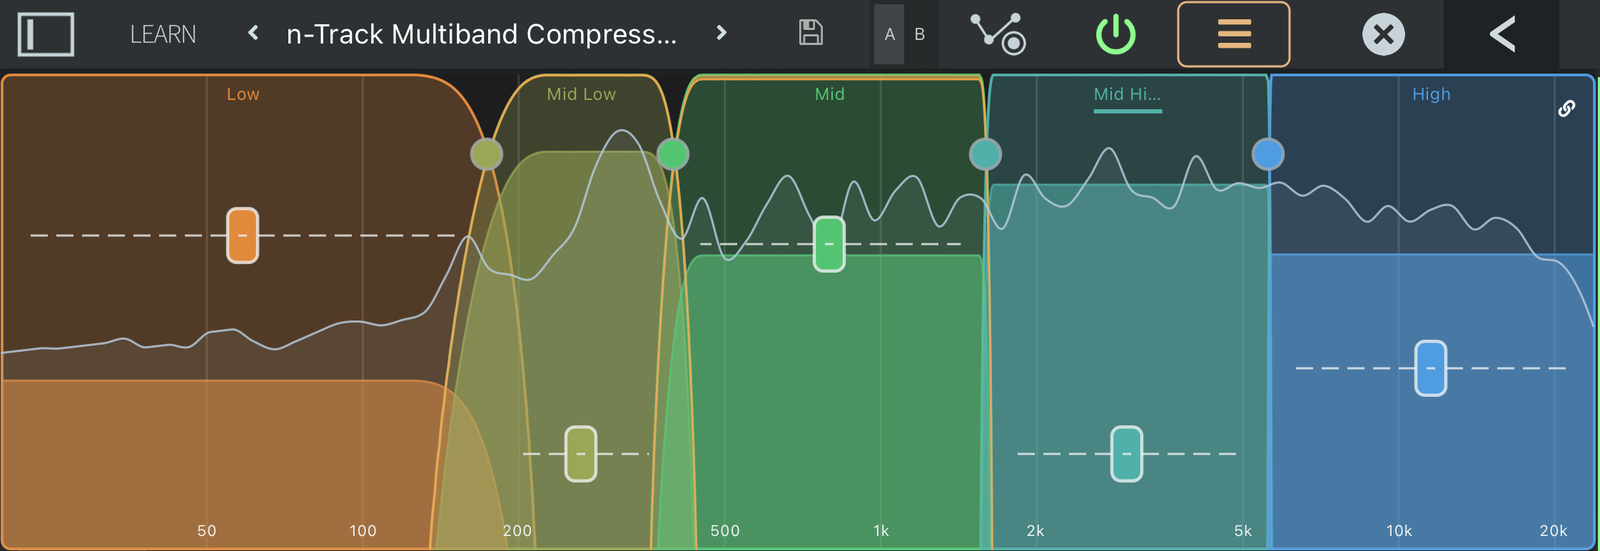Screen dimensions: 1600x551
Task: Toggle the link icon in High band
Action: (1567, 108)
